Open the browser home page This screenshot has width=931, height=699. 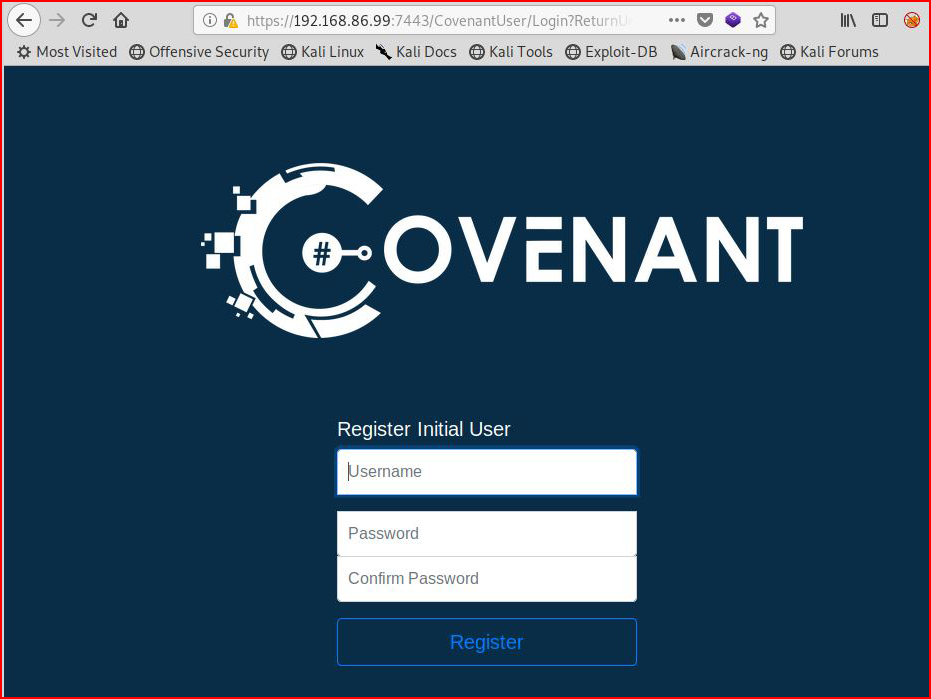[121, 20]
